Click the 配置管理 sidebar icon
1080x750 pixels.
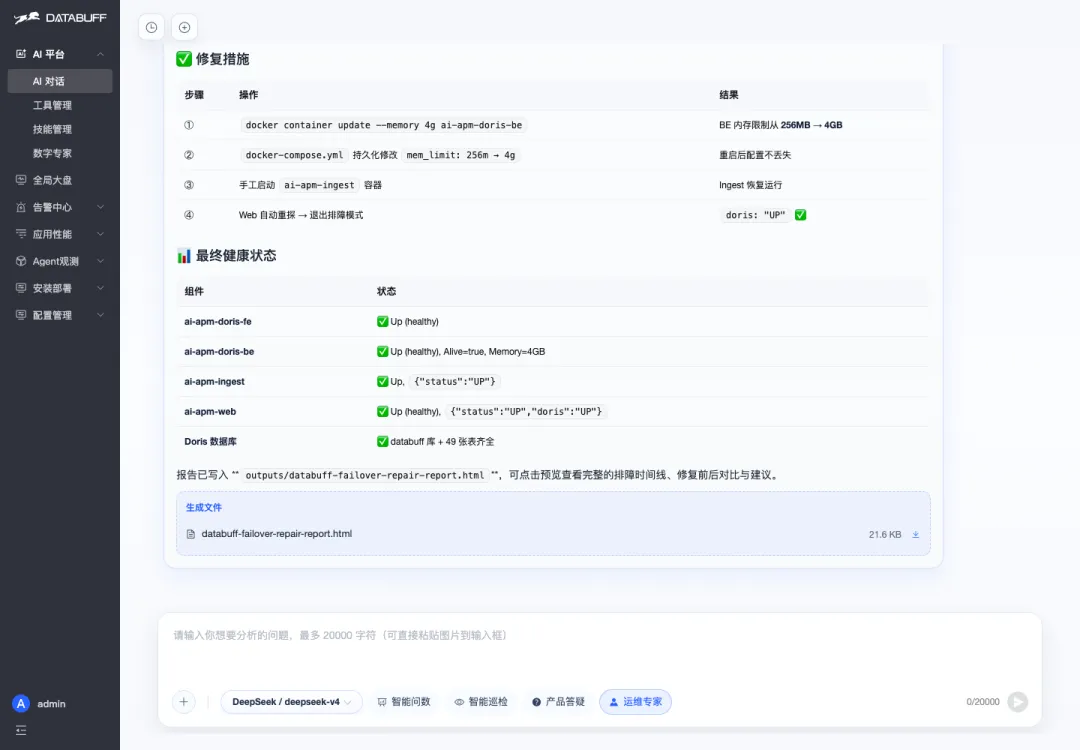point(21,315)
